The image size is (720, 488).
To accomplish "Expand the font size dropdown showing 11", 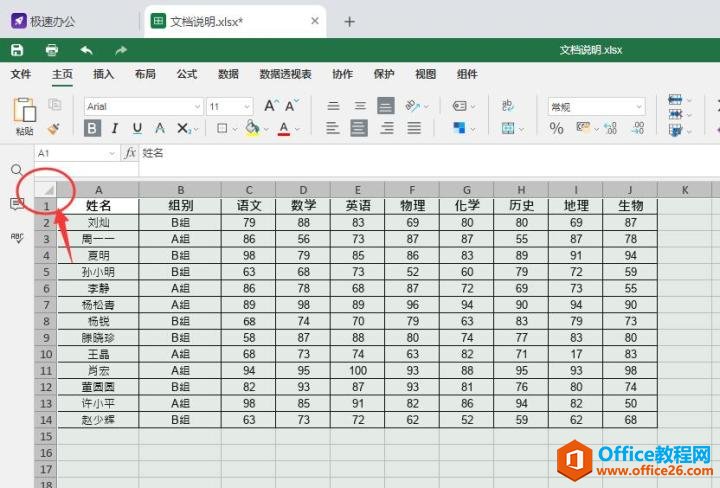I will 231,106.
